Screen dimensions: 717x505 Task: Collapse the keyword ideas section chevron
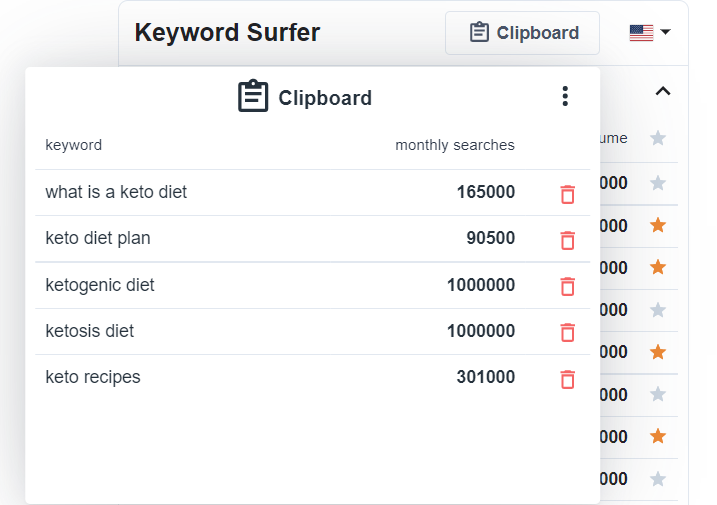663,91
